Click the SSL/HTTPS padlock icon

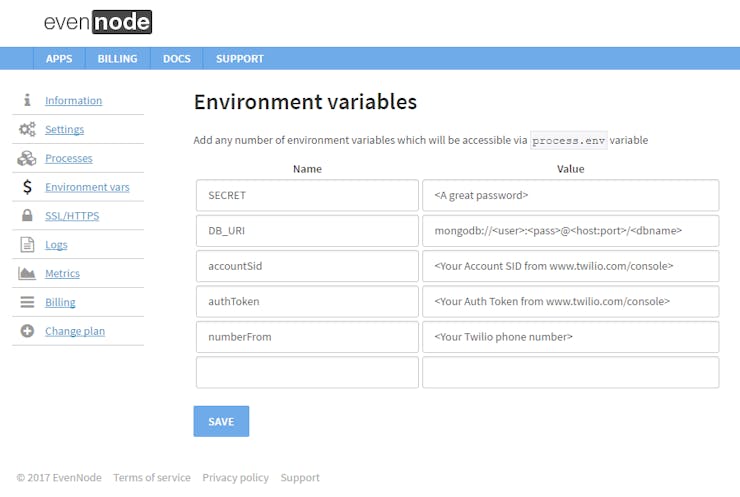click(x=27, y=216)
